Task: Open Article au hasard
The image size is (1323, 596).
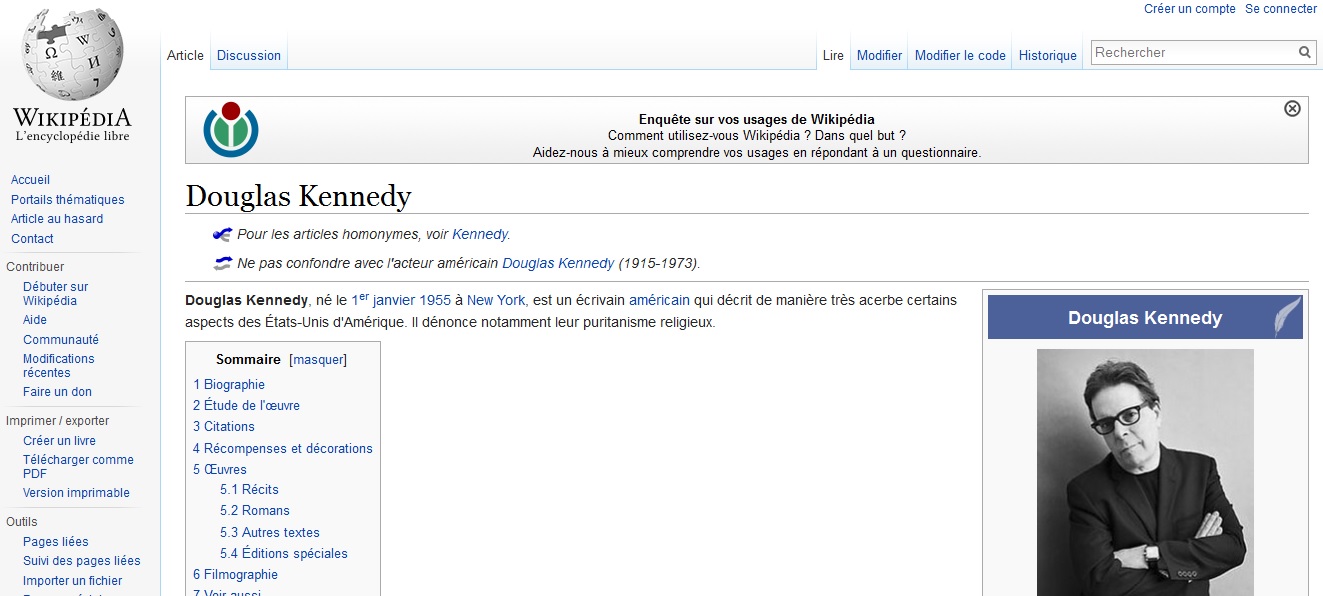Action: [57, 219]
